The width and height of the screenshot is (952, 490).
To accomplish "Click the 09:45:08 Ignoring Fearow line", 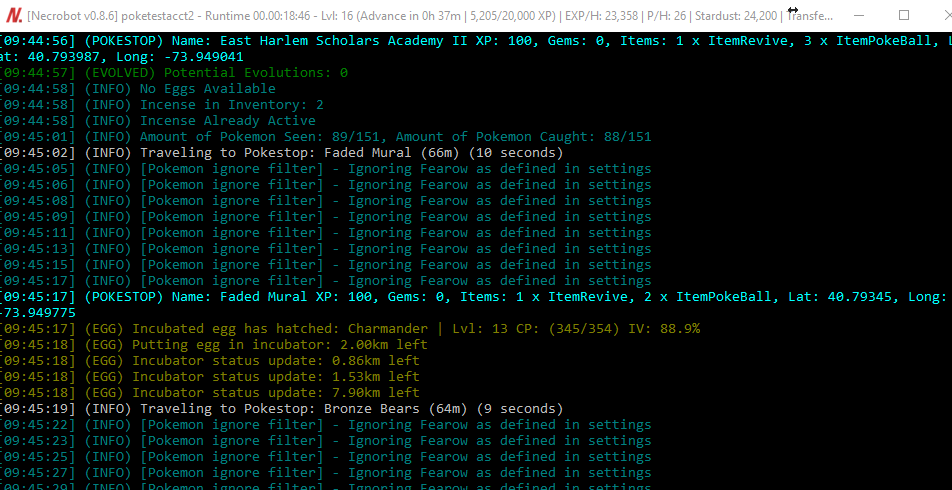I will pos(325,201).
